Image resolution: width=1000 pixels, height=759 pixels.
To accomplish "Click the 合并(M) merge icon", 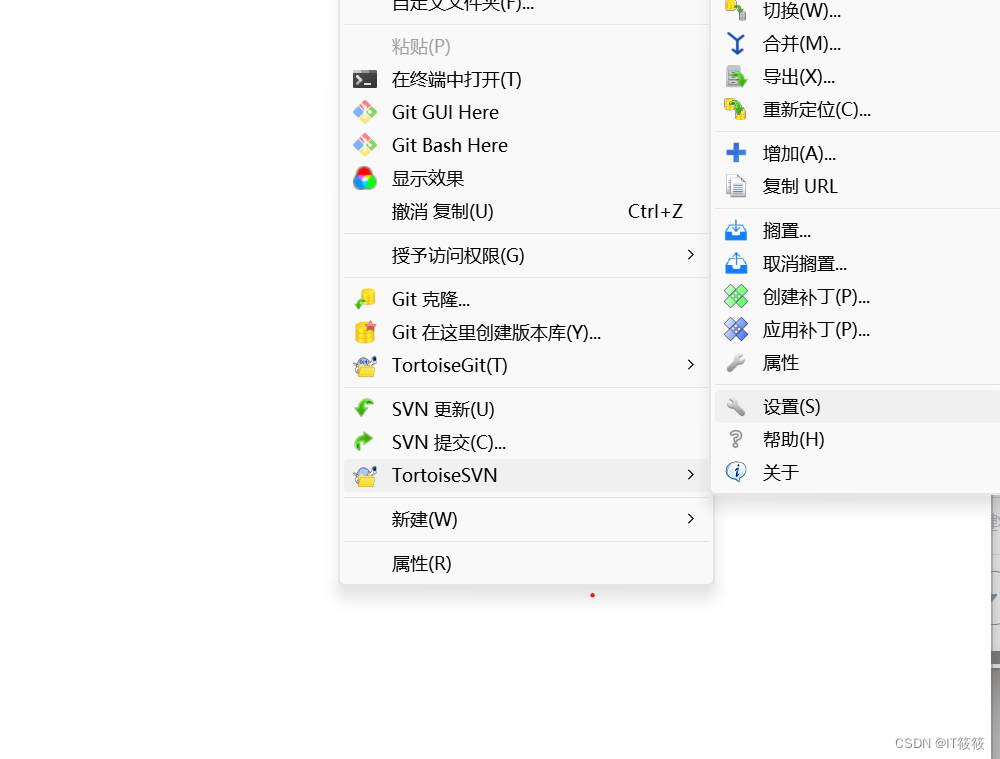I will [x=736, y=44].
